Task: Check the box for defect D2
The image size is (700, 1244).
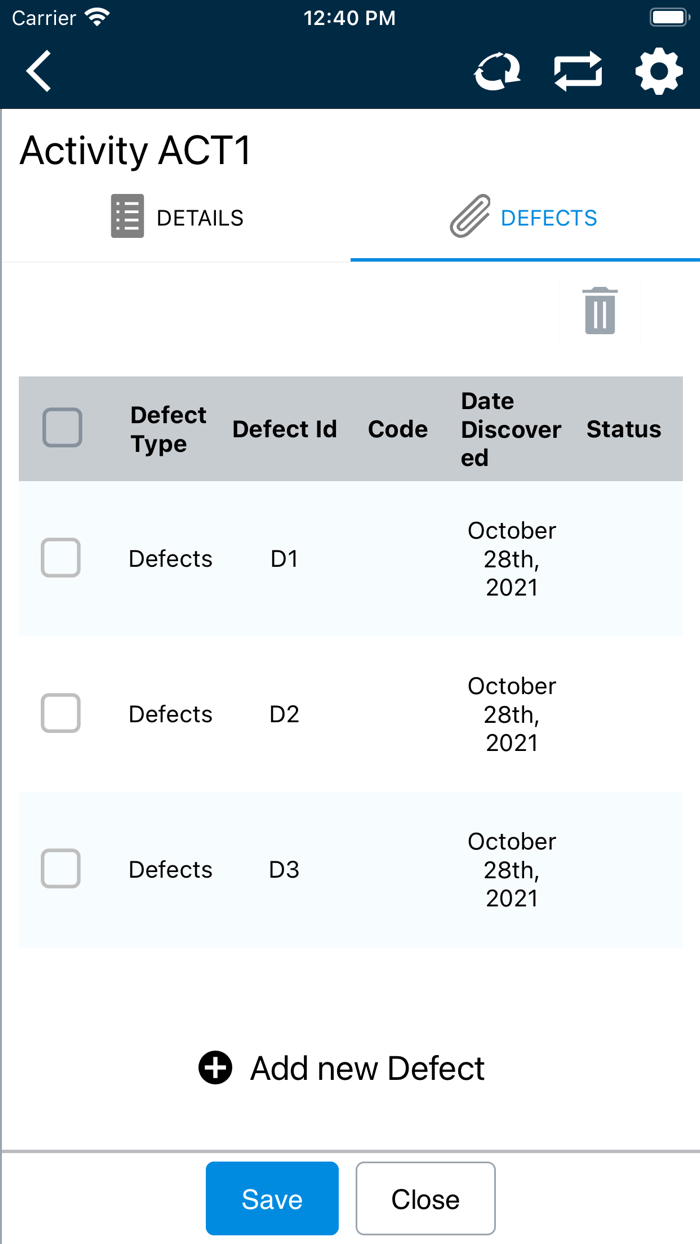Action: pyautogui.click(x=61, y=714)
